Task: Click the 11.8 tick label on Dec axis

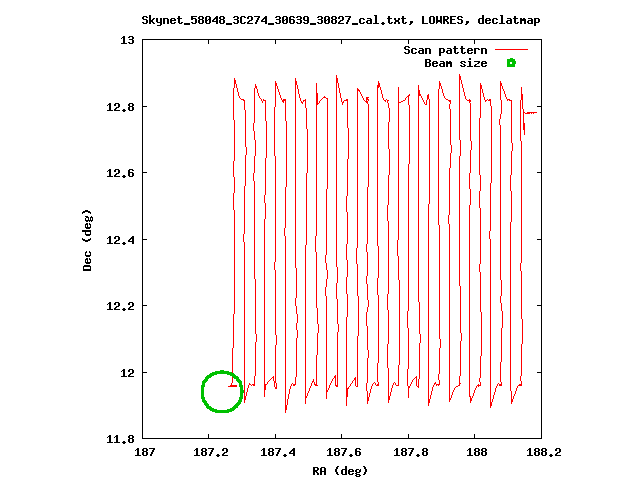Action: pos(120,439)
